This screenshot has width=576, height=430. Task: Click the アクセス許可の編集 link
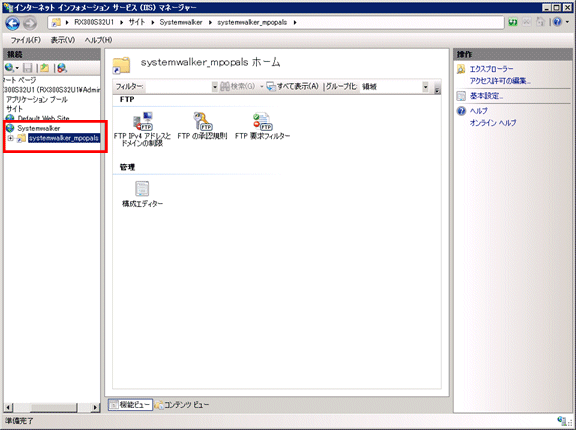pos(500,81)
